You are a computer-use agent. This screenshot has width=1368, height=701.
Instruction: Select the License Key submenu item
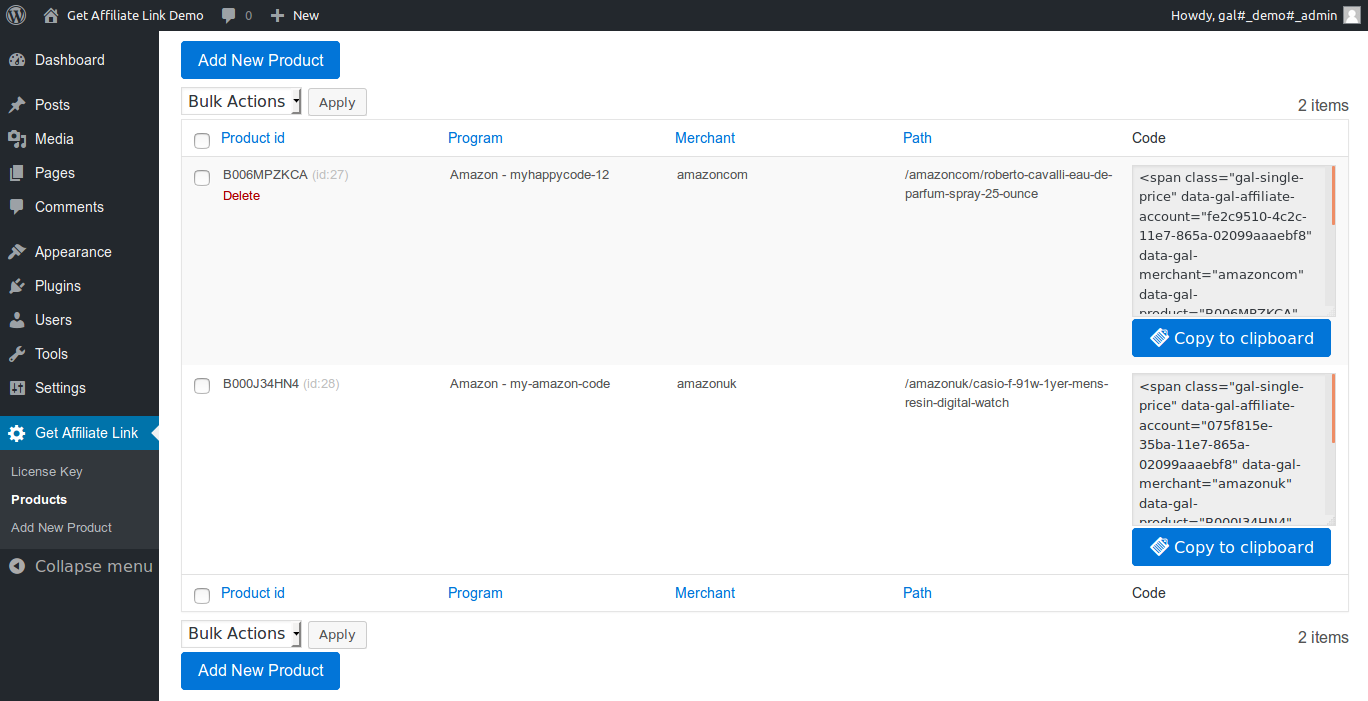[47, 471]
